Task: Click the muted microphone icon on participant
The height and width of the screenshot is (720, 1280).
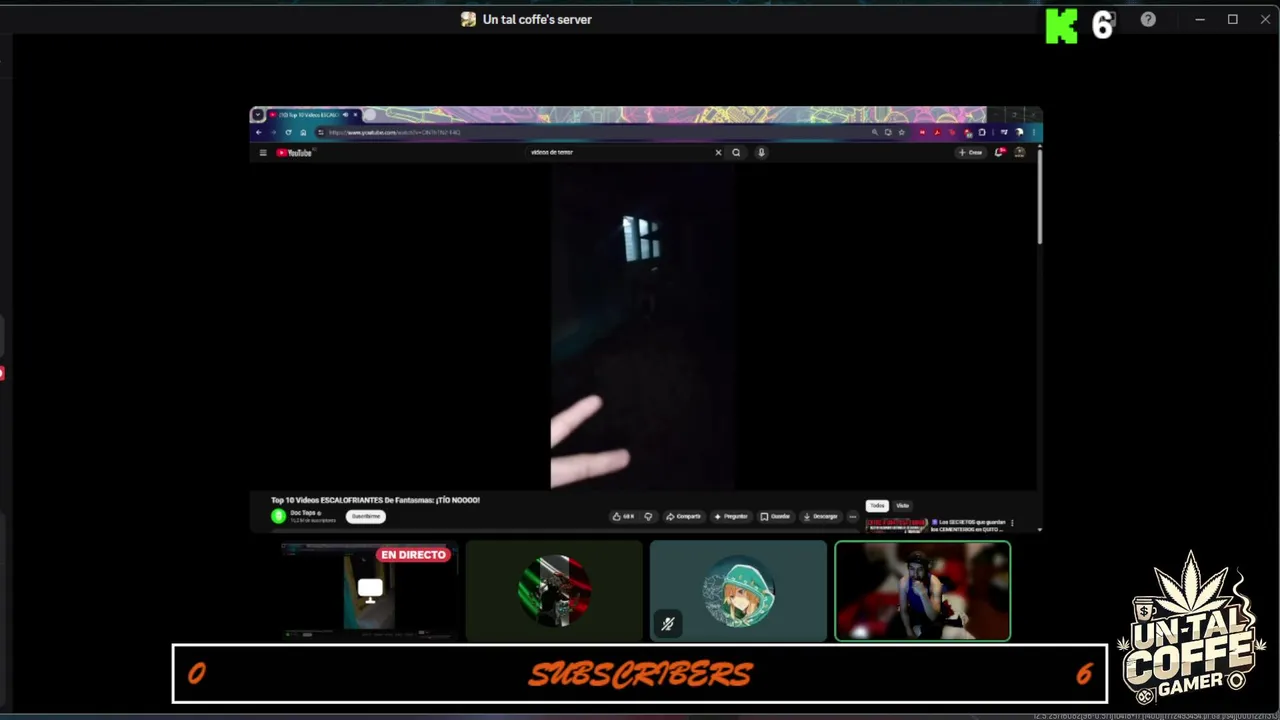Action: pyautogui.click(x=668, y=624)
